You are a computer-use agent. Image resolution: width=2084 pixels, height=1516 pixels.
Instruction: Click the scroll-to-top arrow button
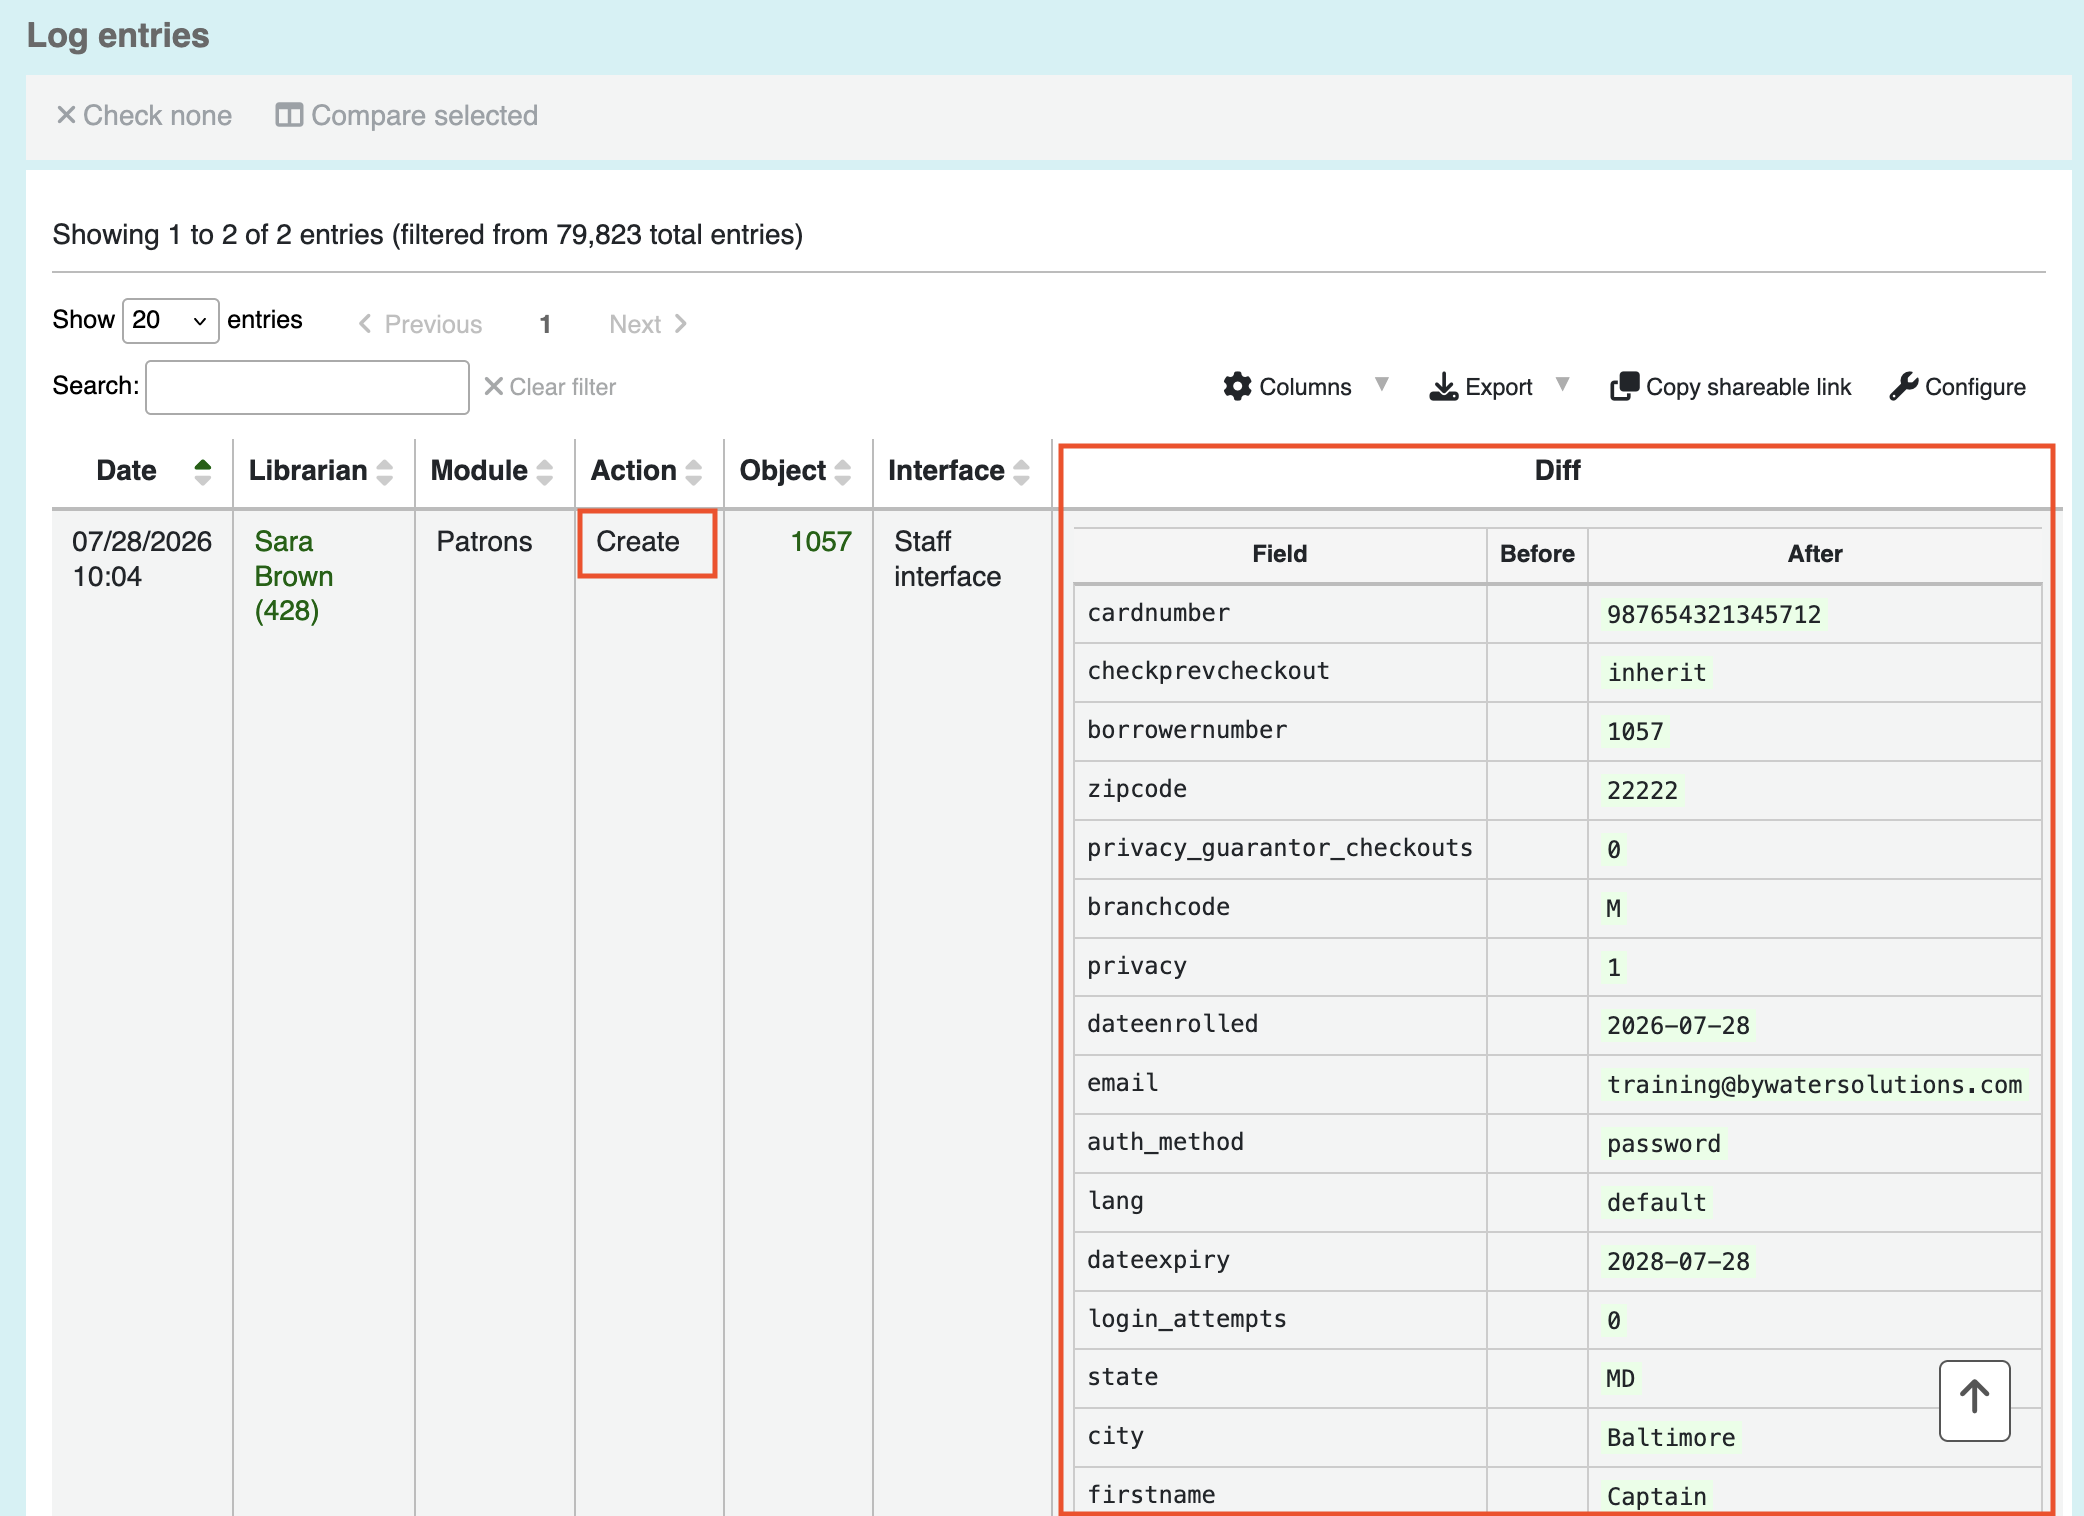1974,1400
